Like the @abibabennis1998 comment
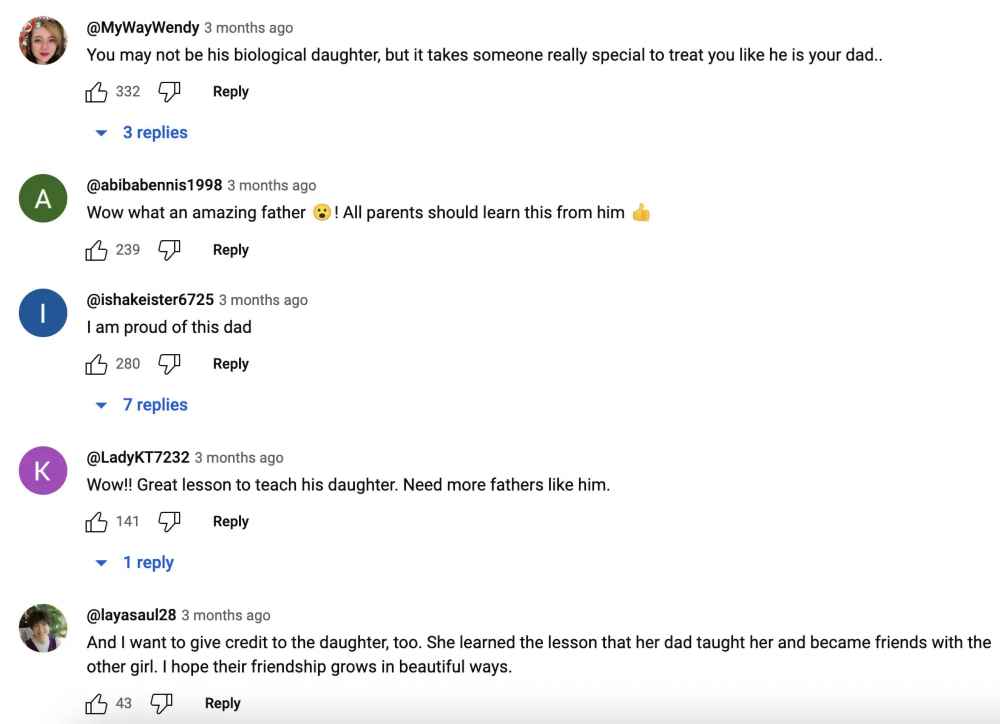Screen dimensions: 1000x724 tap(97, 250)
